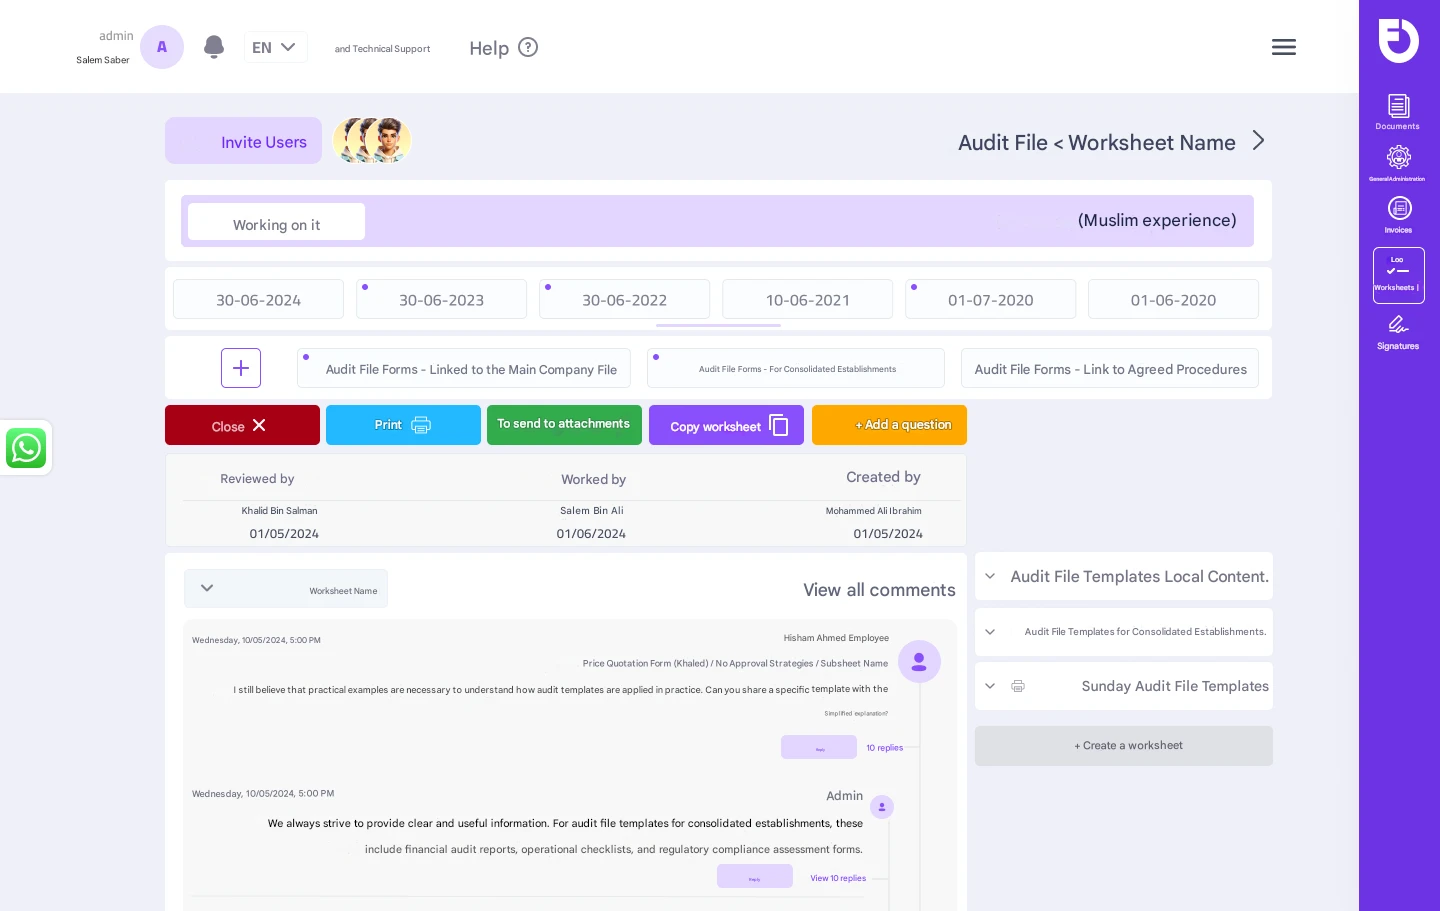Open the notification bell
Screen dimensions: 1440x911
tap(214, 47)
